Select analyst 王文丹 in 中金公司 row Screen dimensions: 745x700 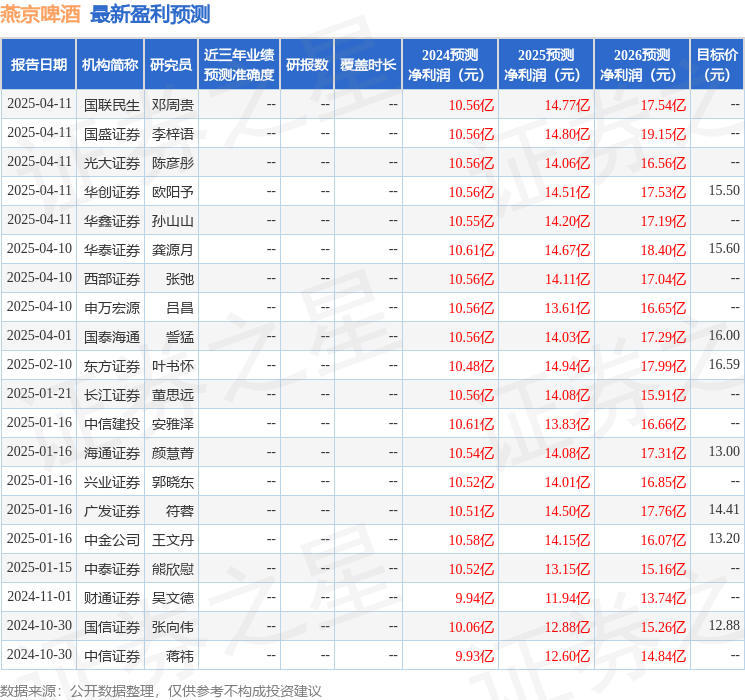tap(172, 540)
